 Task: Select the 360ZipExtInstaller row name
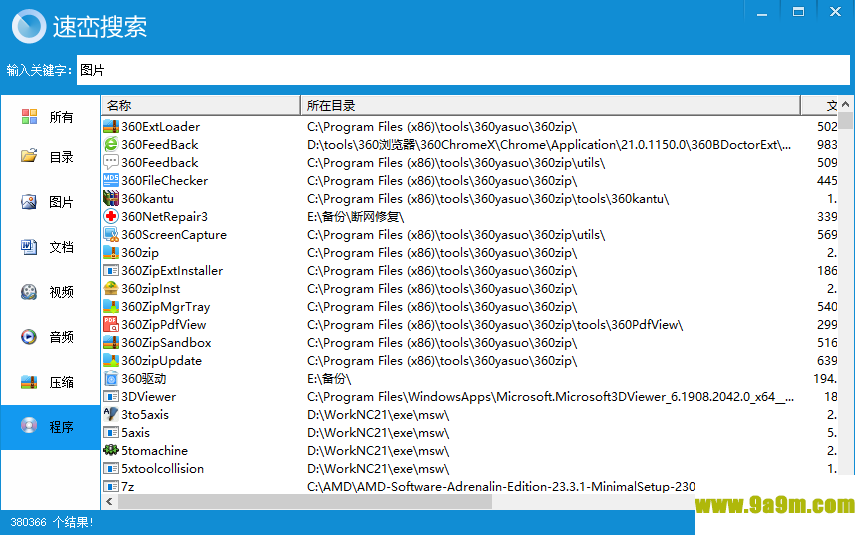point(172,270)
